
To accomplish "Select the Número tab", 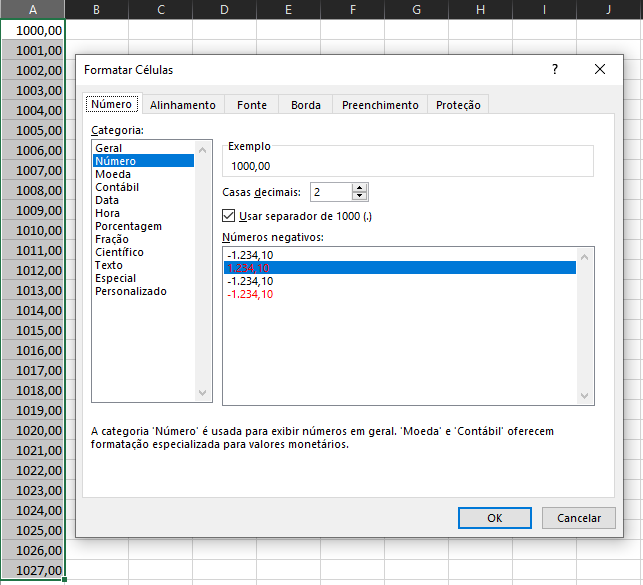I will (112, 104).
